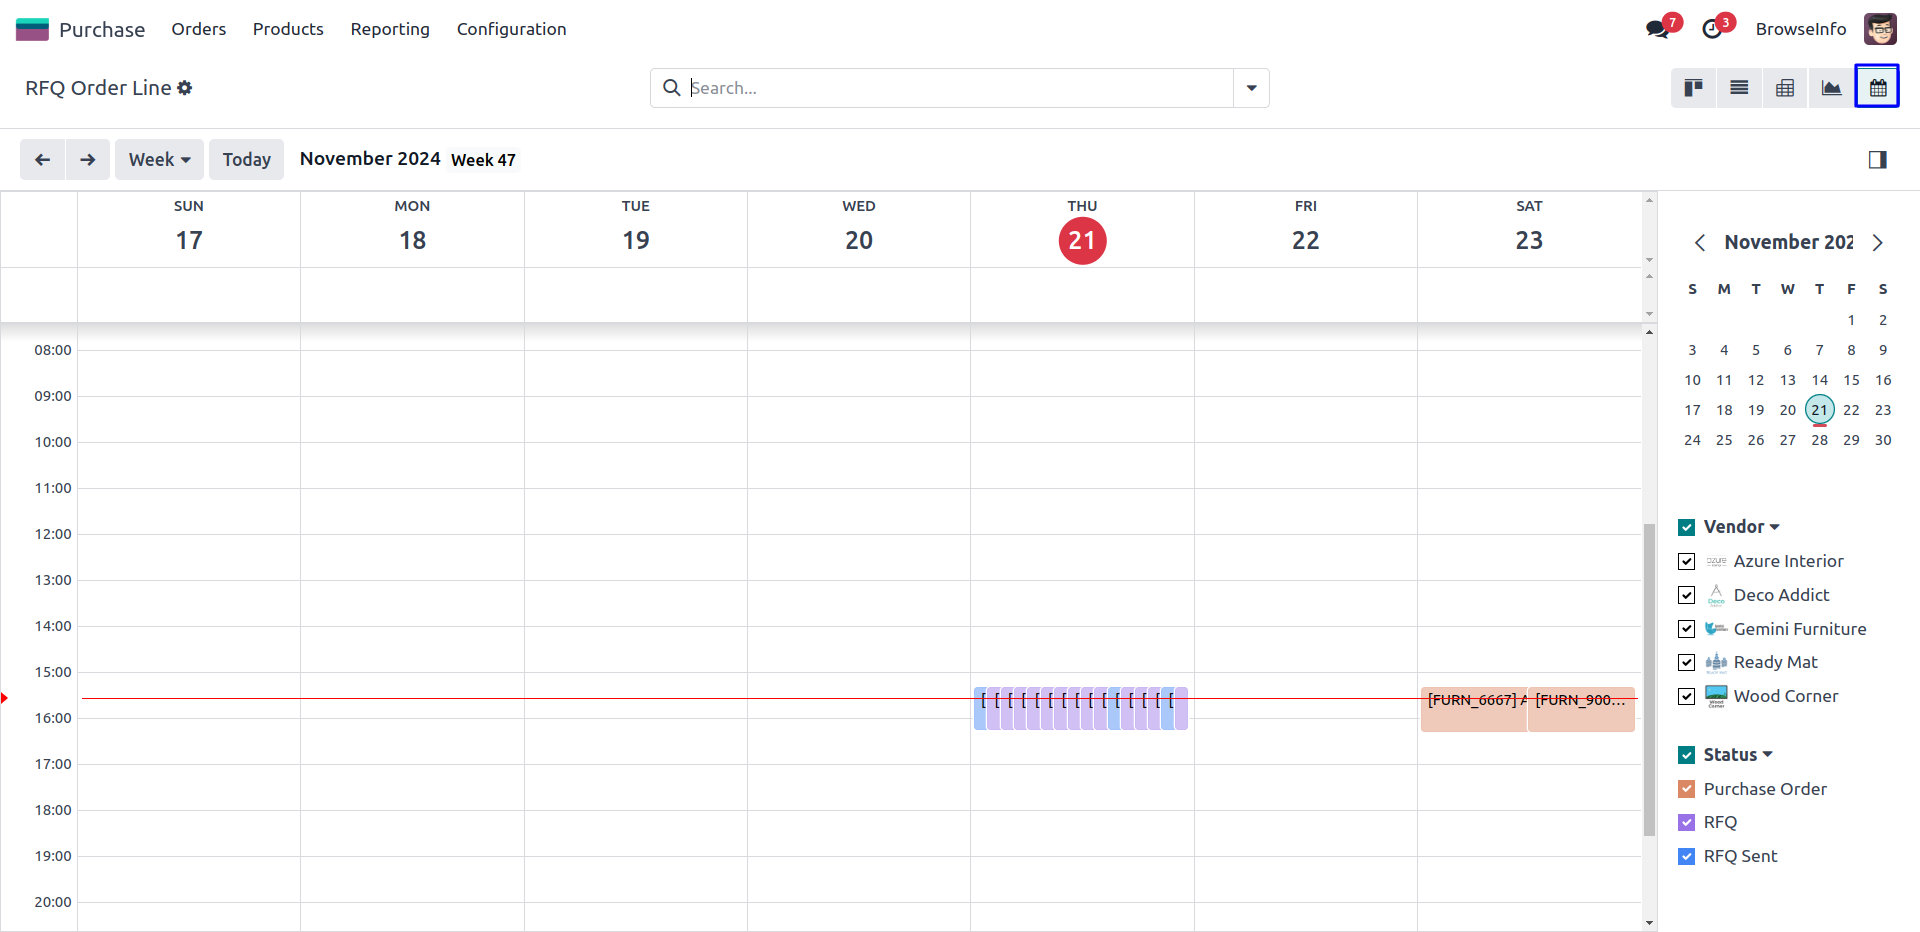Viewport: 1920px width, 932px height.
Task: Open the Week scale dropdown
Action: tap(159, 160)
